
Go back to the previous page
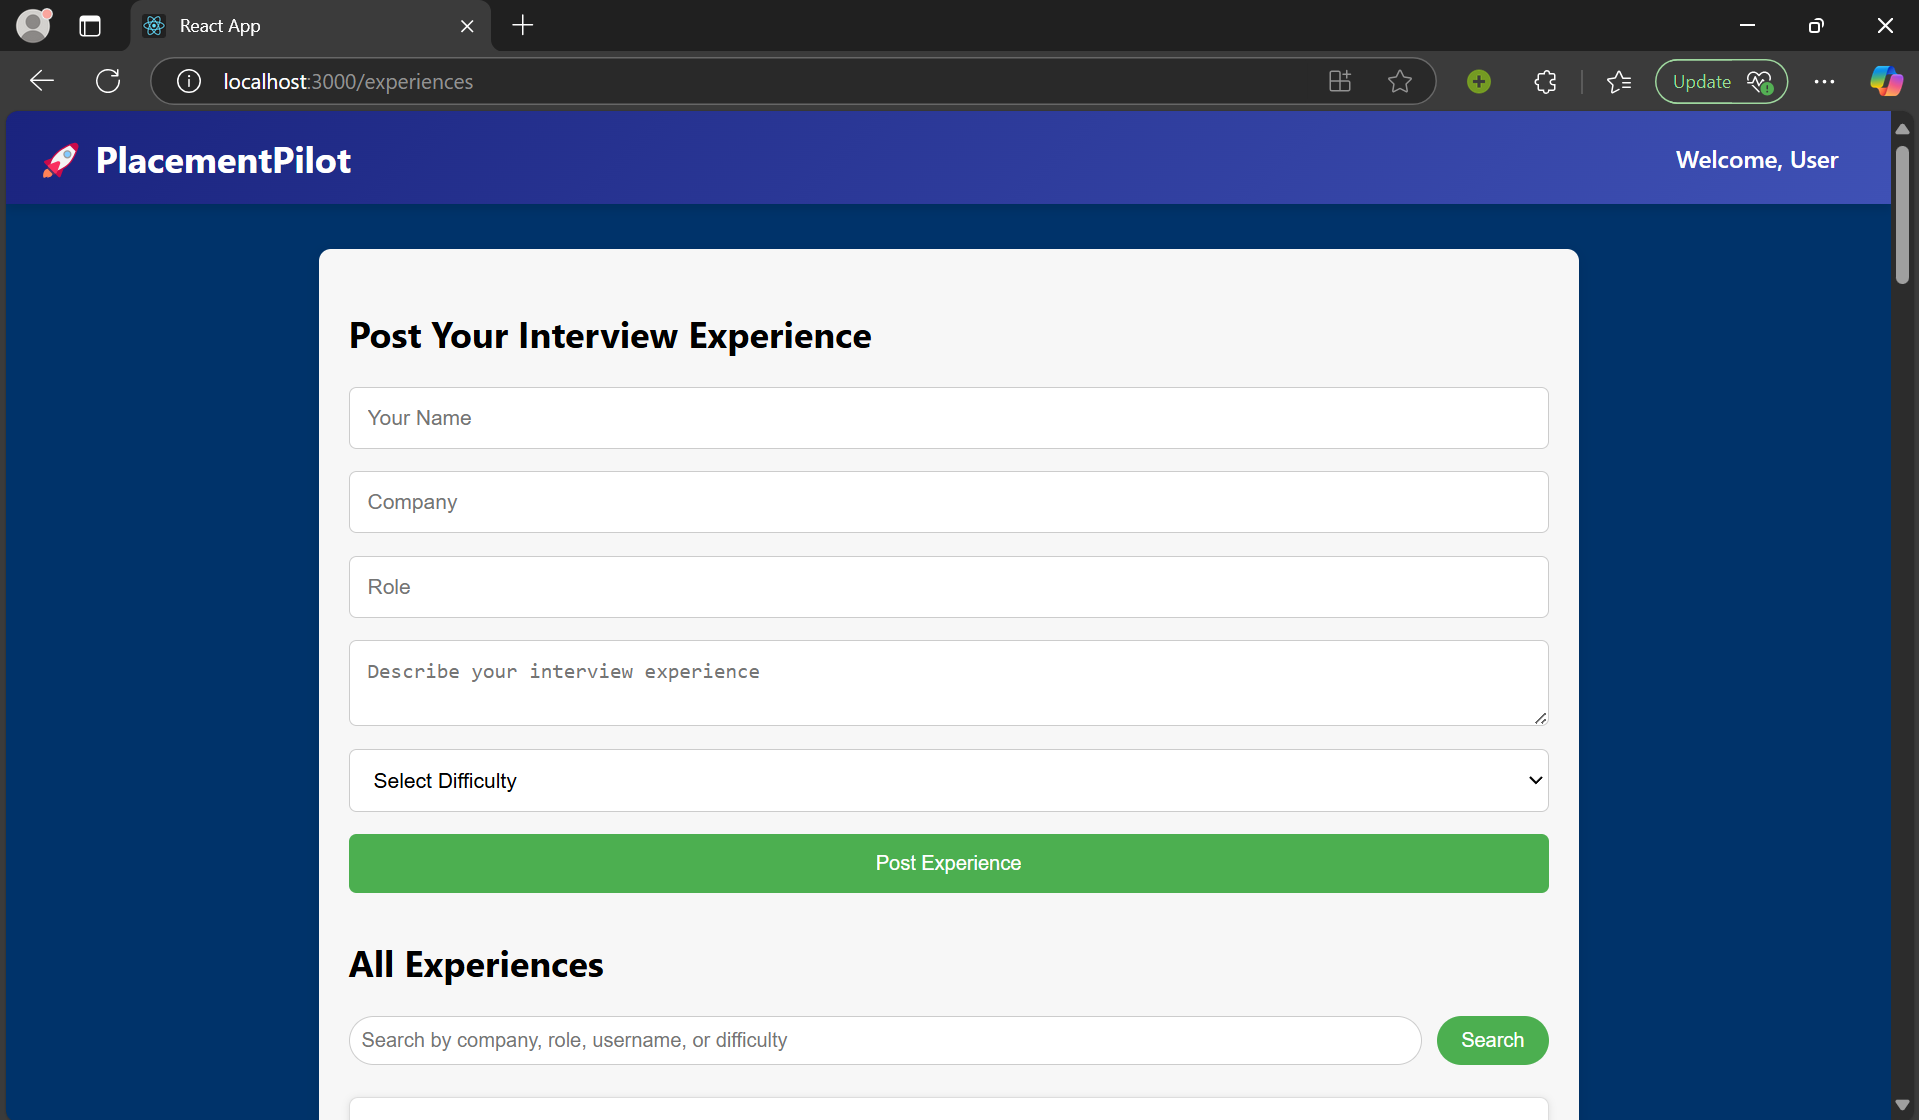(x=42, y=81)
